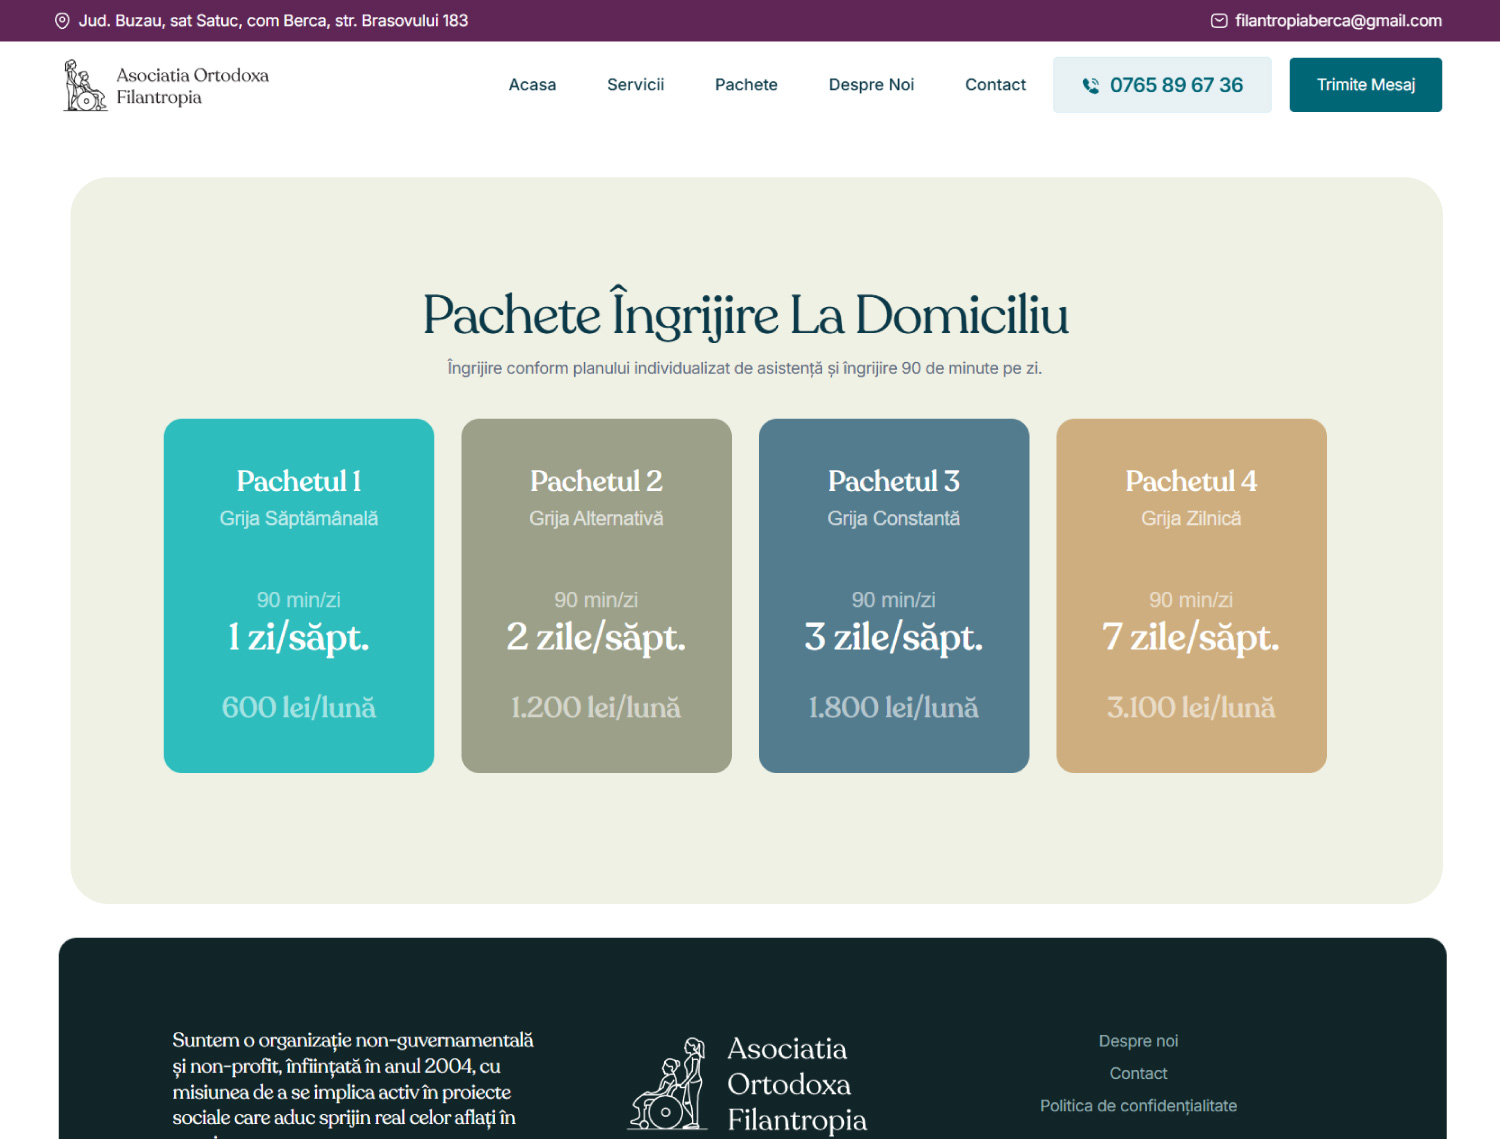Click the Asociatia Ortodoxa Filantropia header title

click(192, 86)
